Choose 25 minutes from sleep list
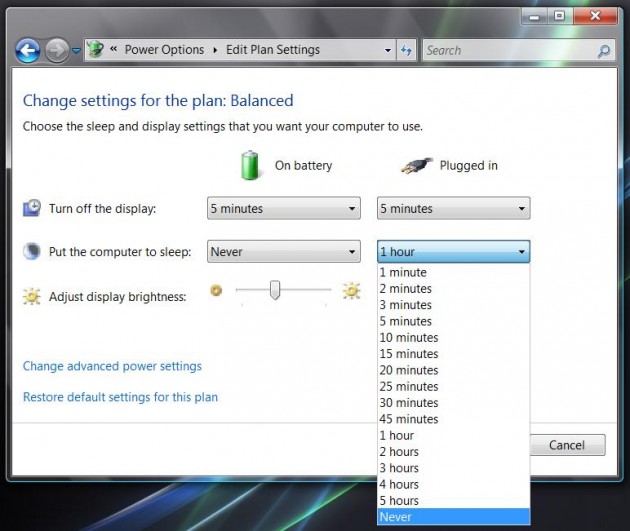 point(454,386)
